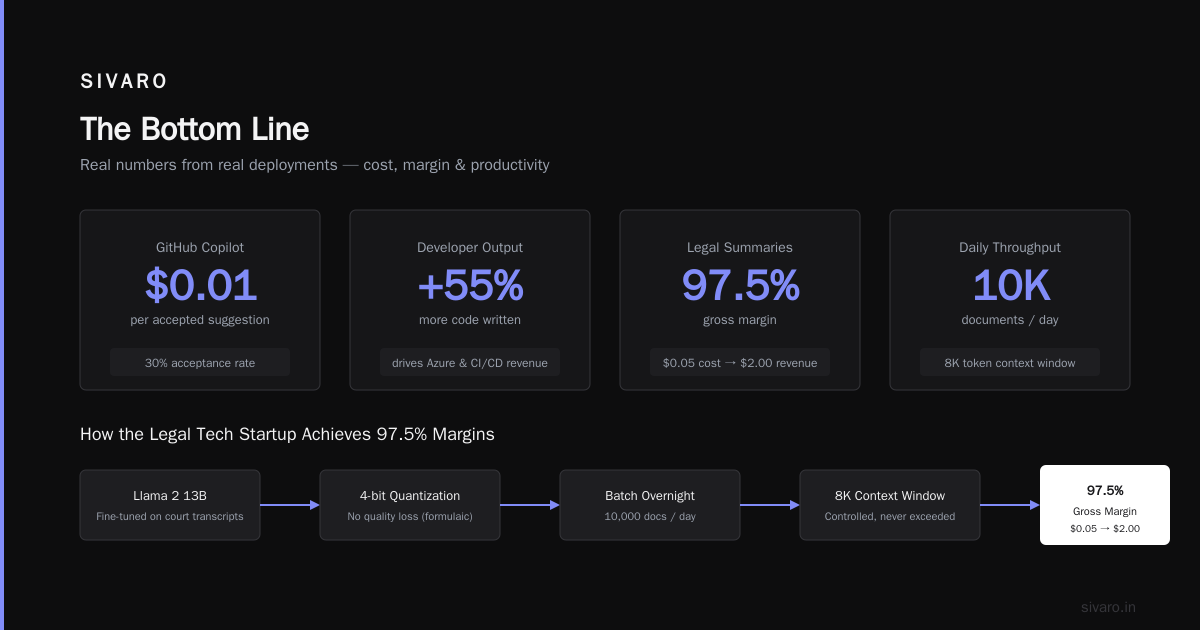This screenshot has width=1200, height=630.
Task: Click the 8K token context window badge
Action: tap(1010, 363)
